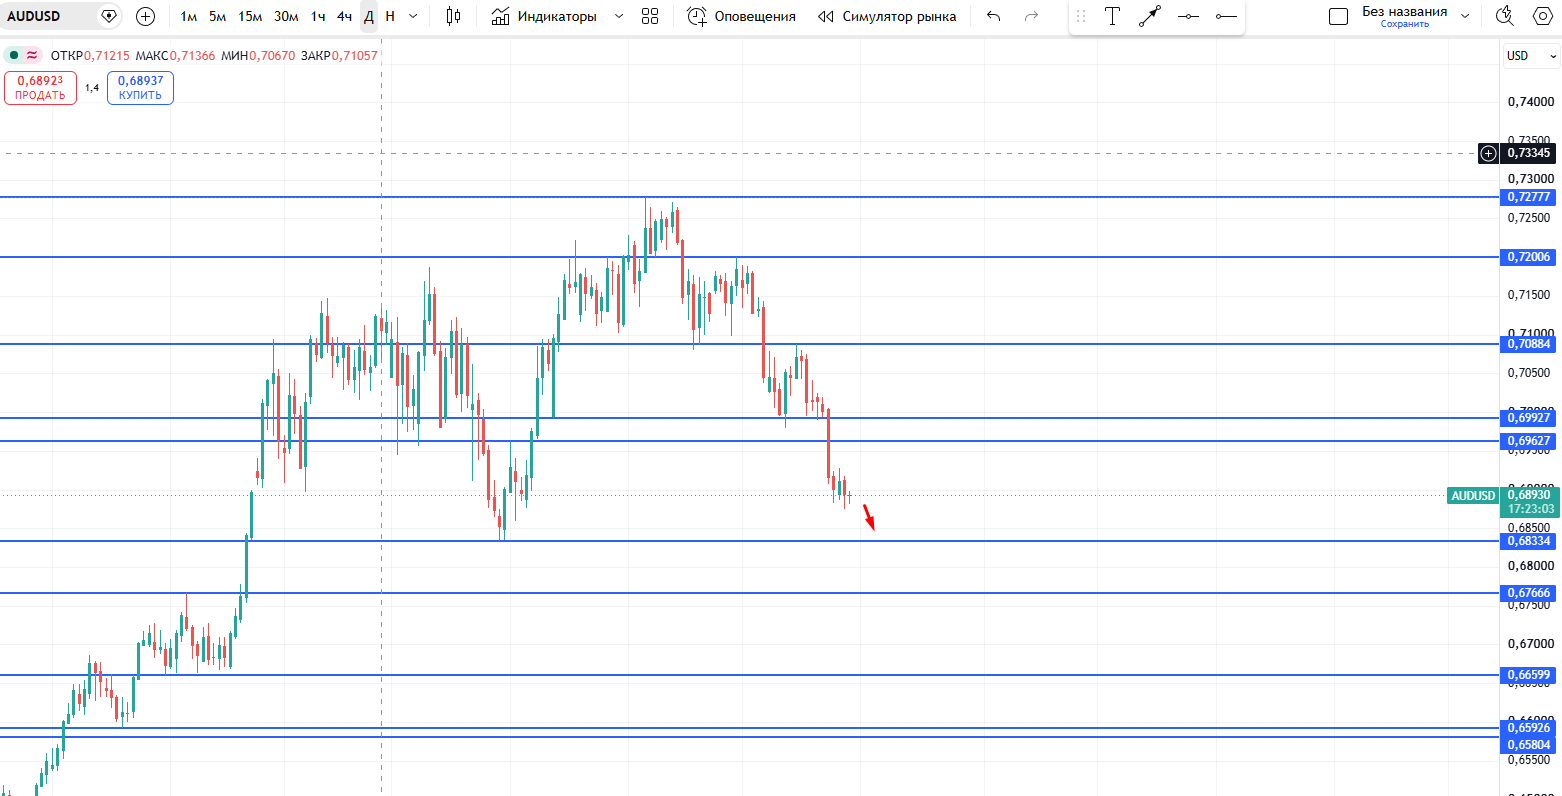
Task: Select the 0,65804 horizontal line label
Action: pyautogui.click(x=1529, y=745)
